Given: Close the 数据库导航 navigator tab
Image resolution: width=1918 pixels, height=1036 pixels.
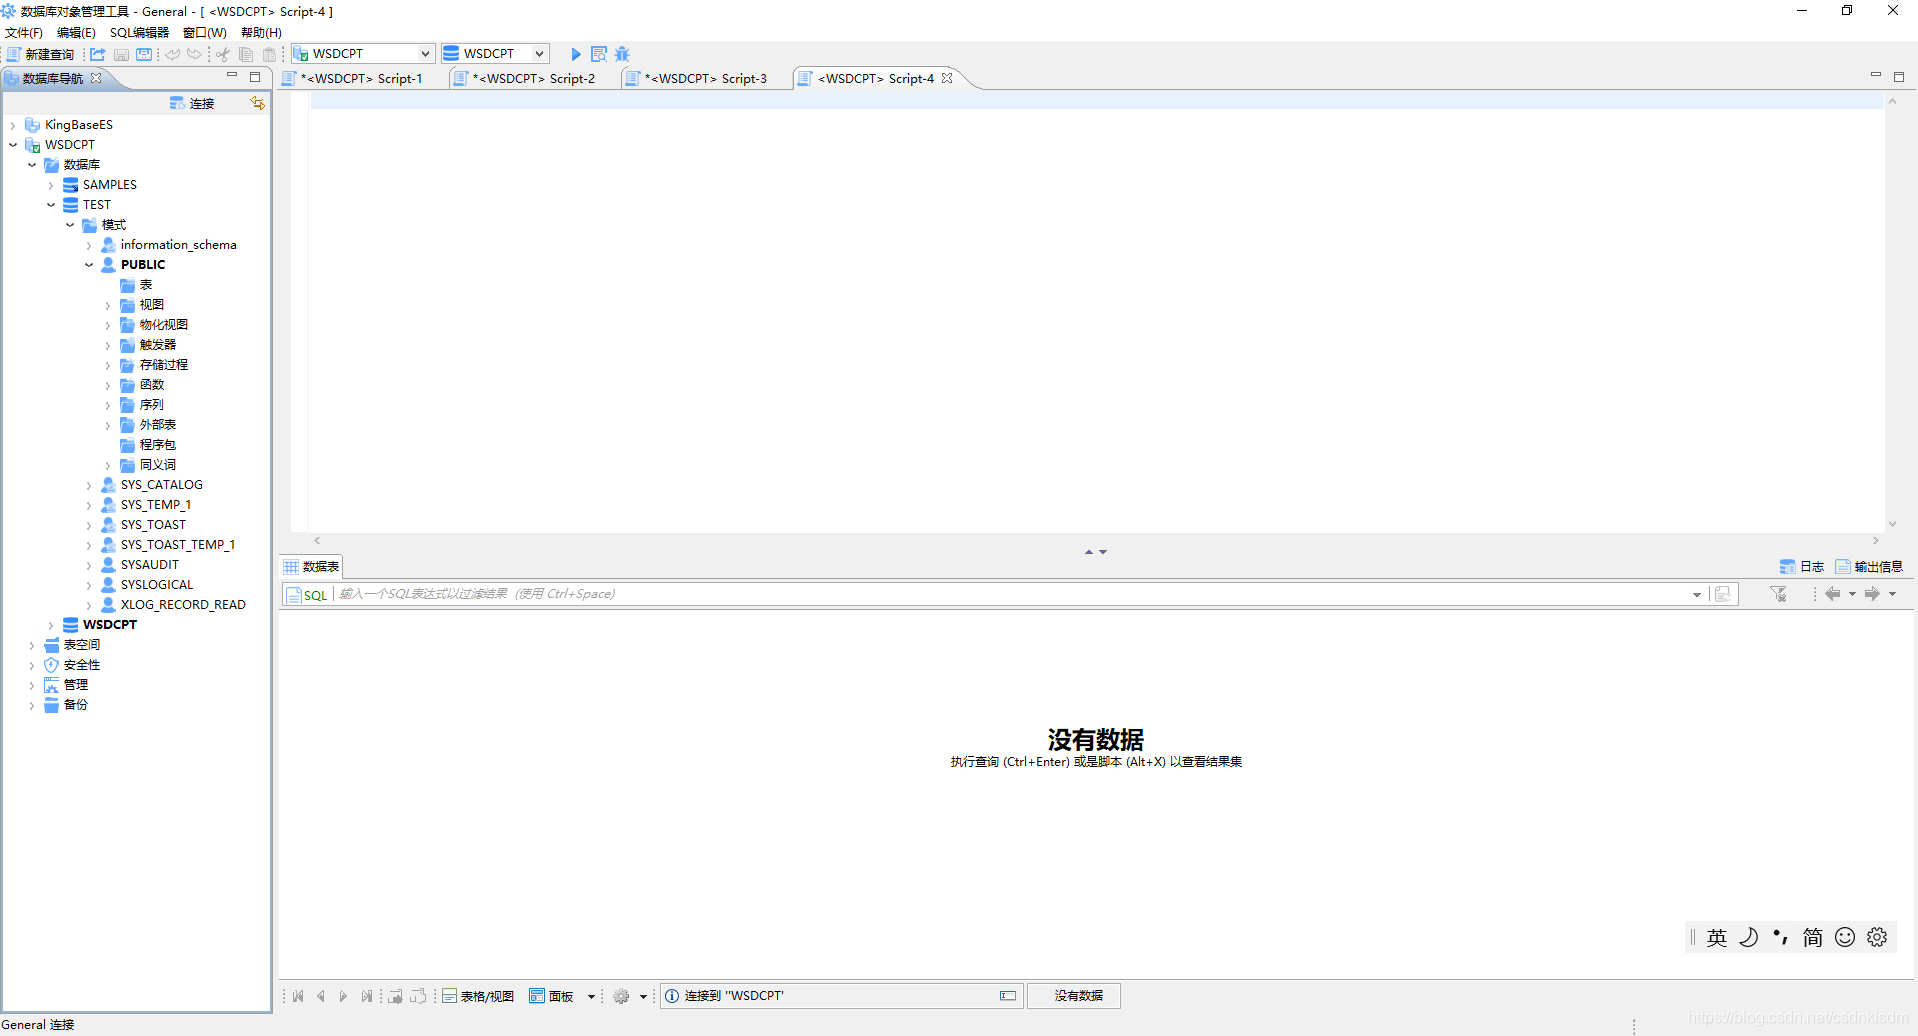Looking at the screenshot, I should pyautogui.click(x=96, y=78).
